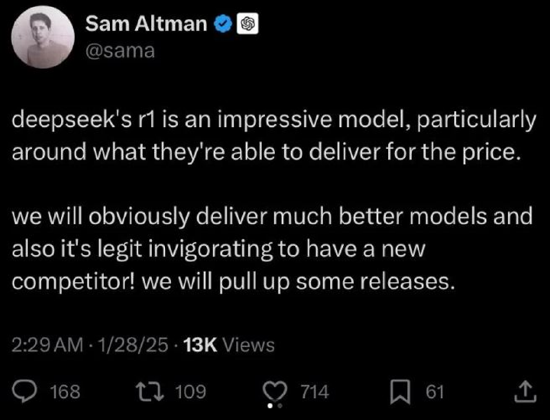Click the 109 reposts count
550x420 pixels.
click(191, 392)
